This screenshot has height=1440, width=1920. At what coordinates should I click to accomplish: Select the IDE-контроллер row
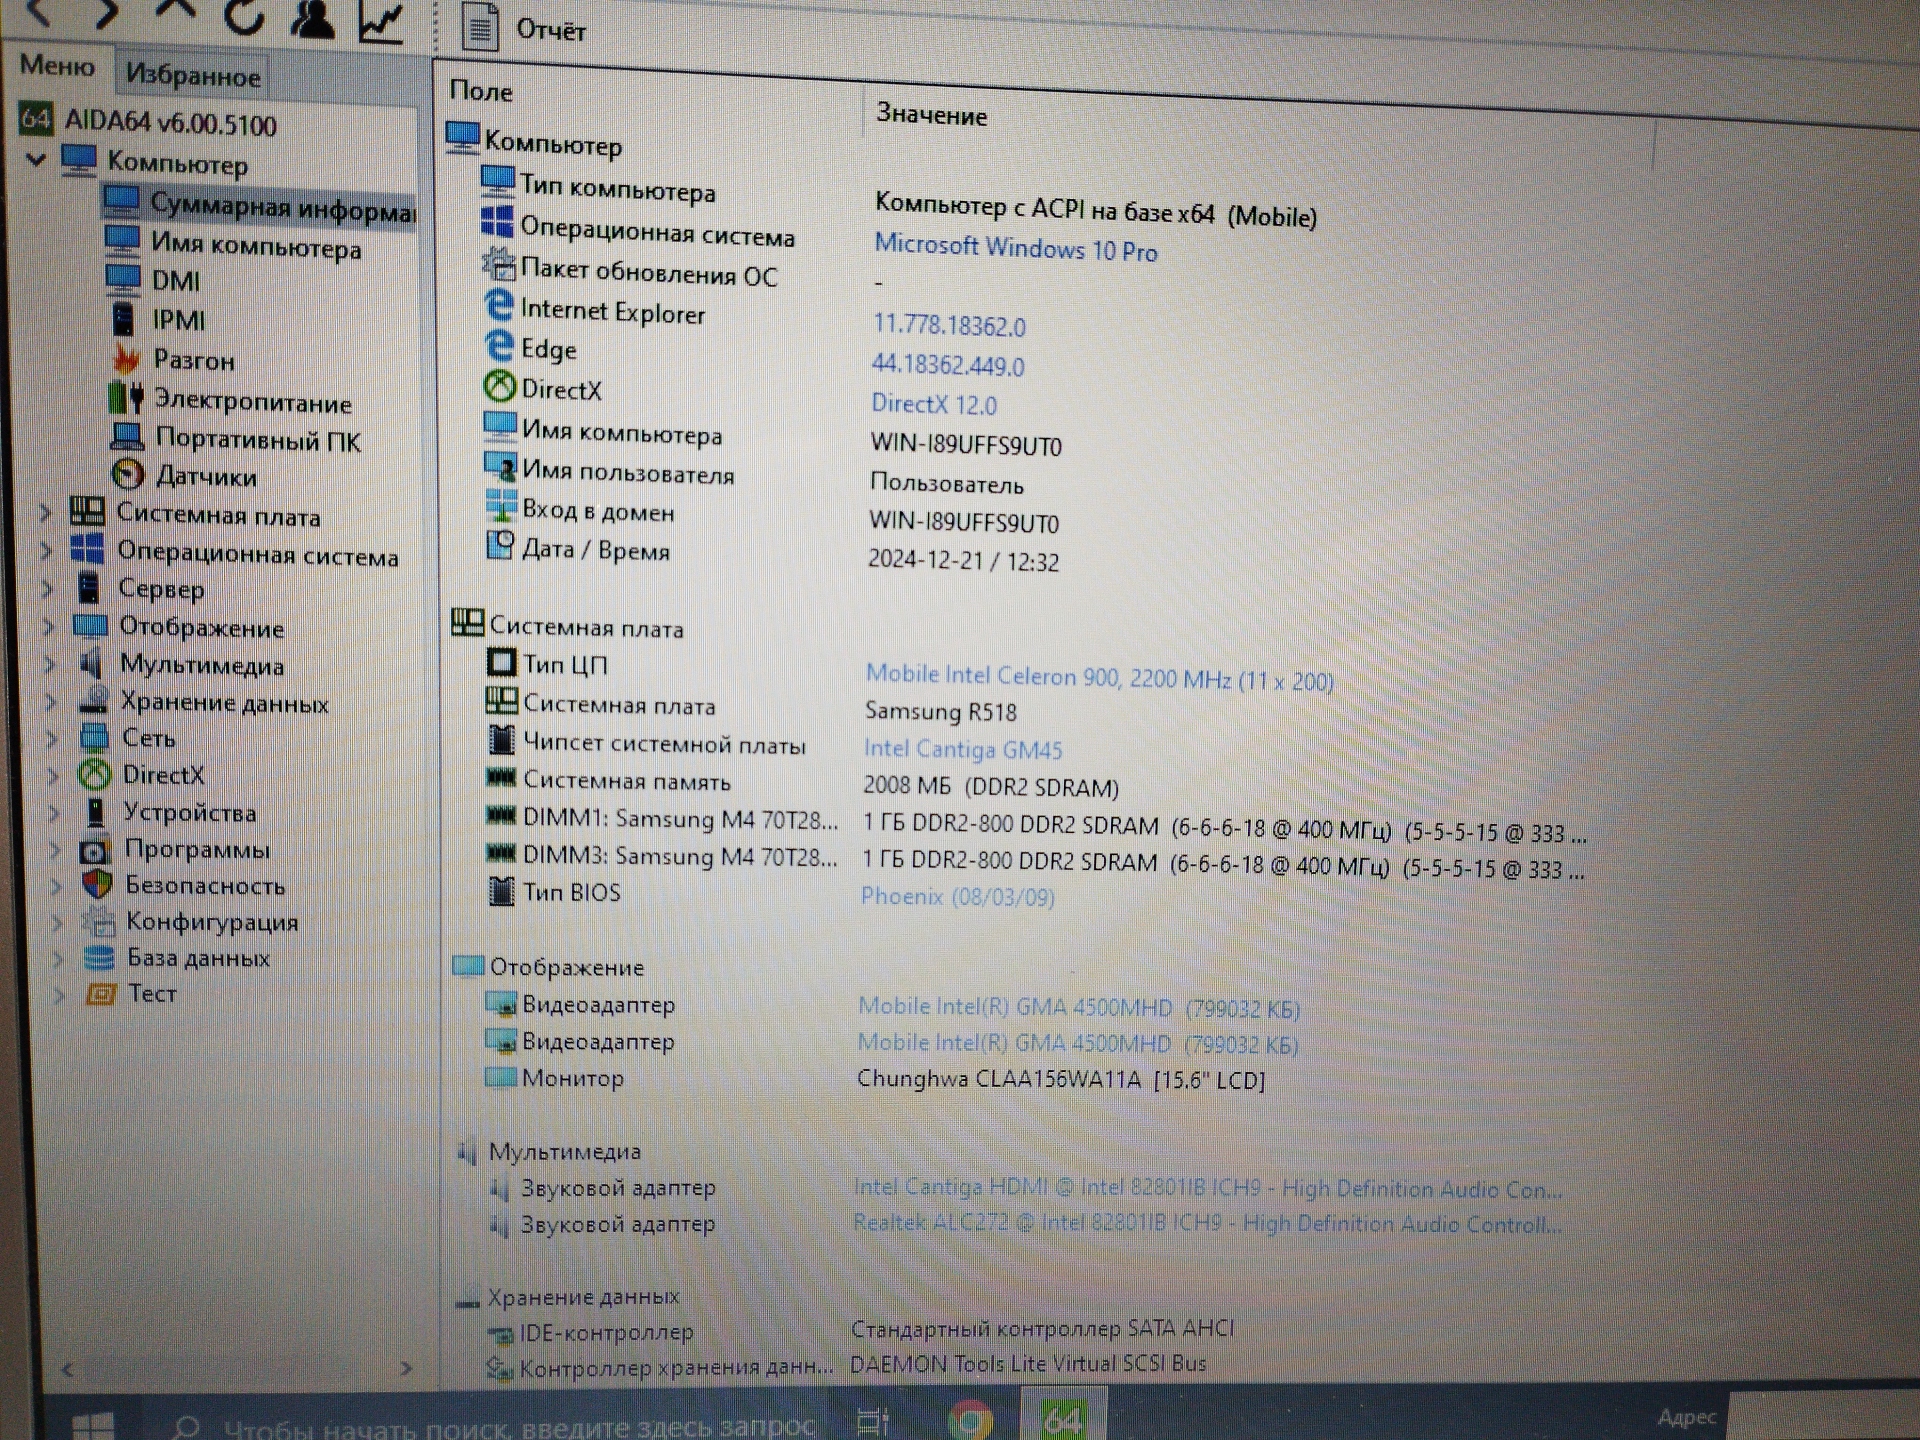860,1331
